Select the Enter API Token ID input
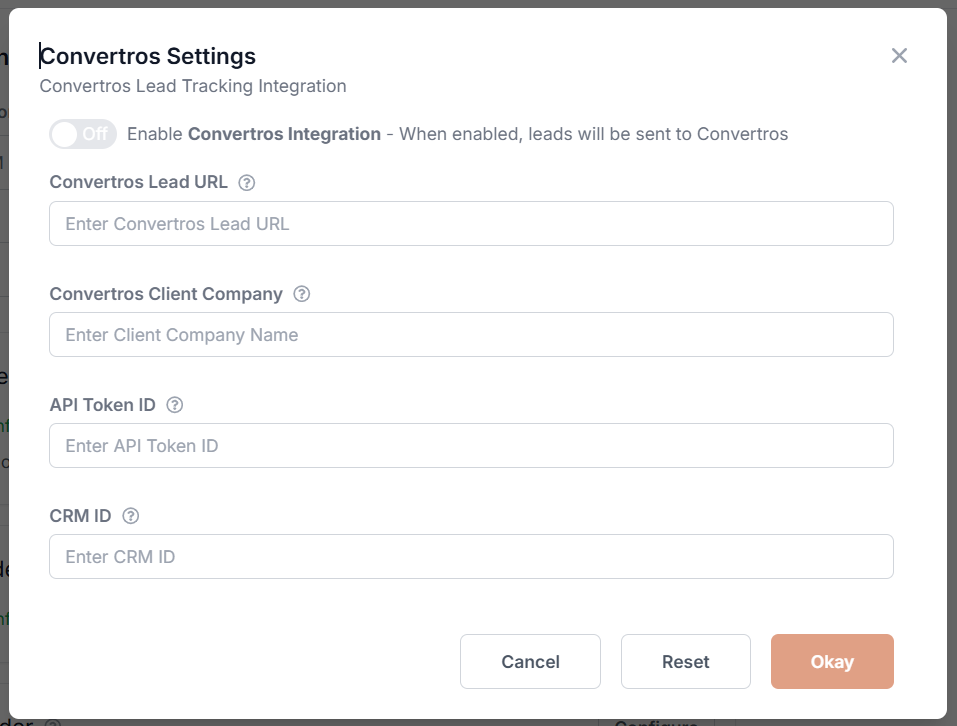This screenshot has width=957, height=726. coord(471,446)
